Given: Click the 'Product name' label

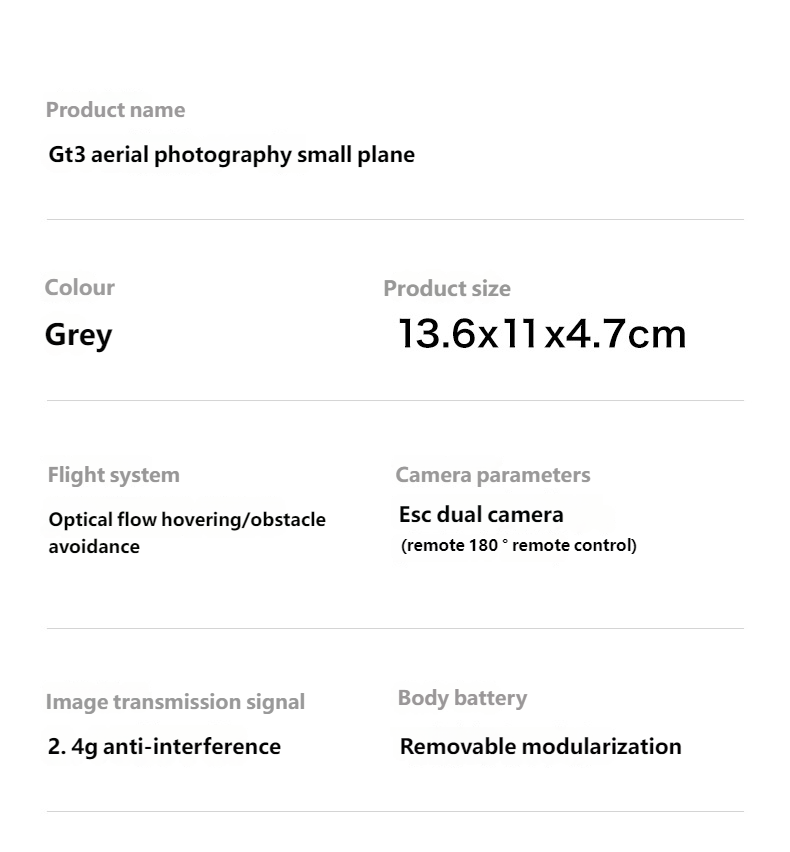Looking at the screenshot, I should coord(115,110).
